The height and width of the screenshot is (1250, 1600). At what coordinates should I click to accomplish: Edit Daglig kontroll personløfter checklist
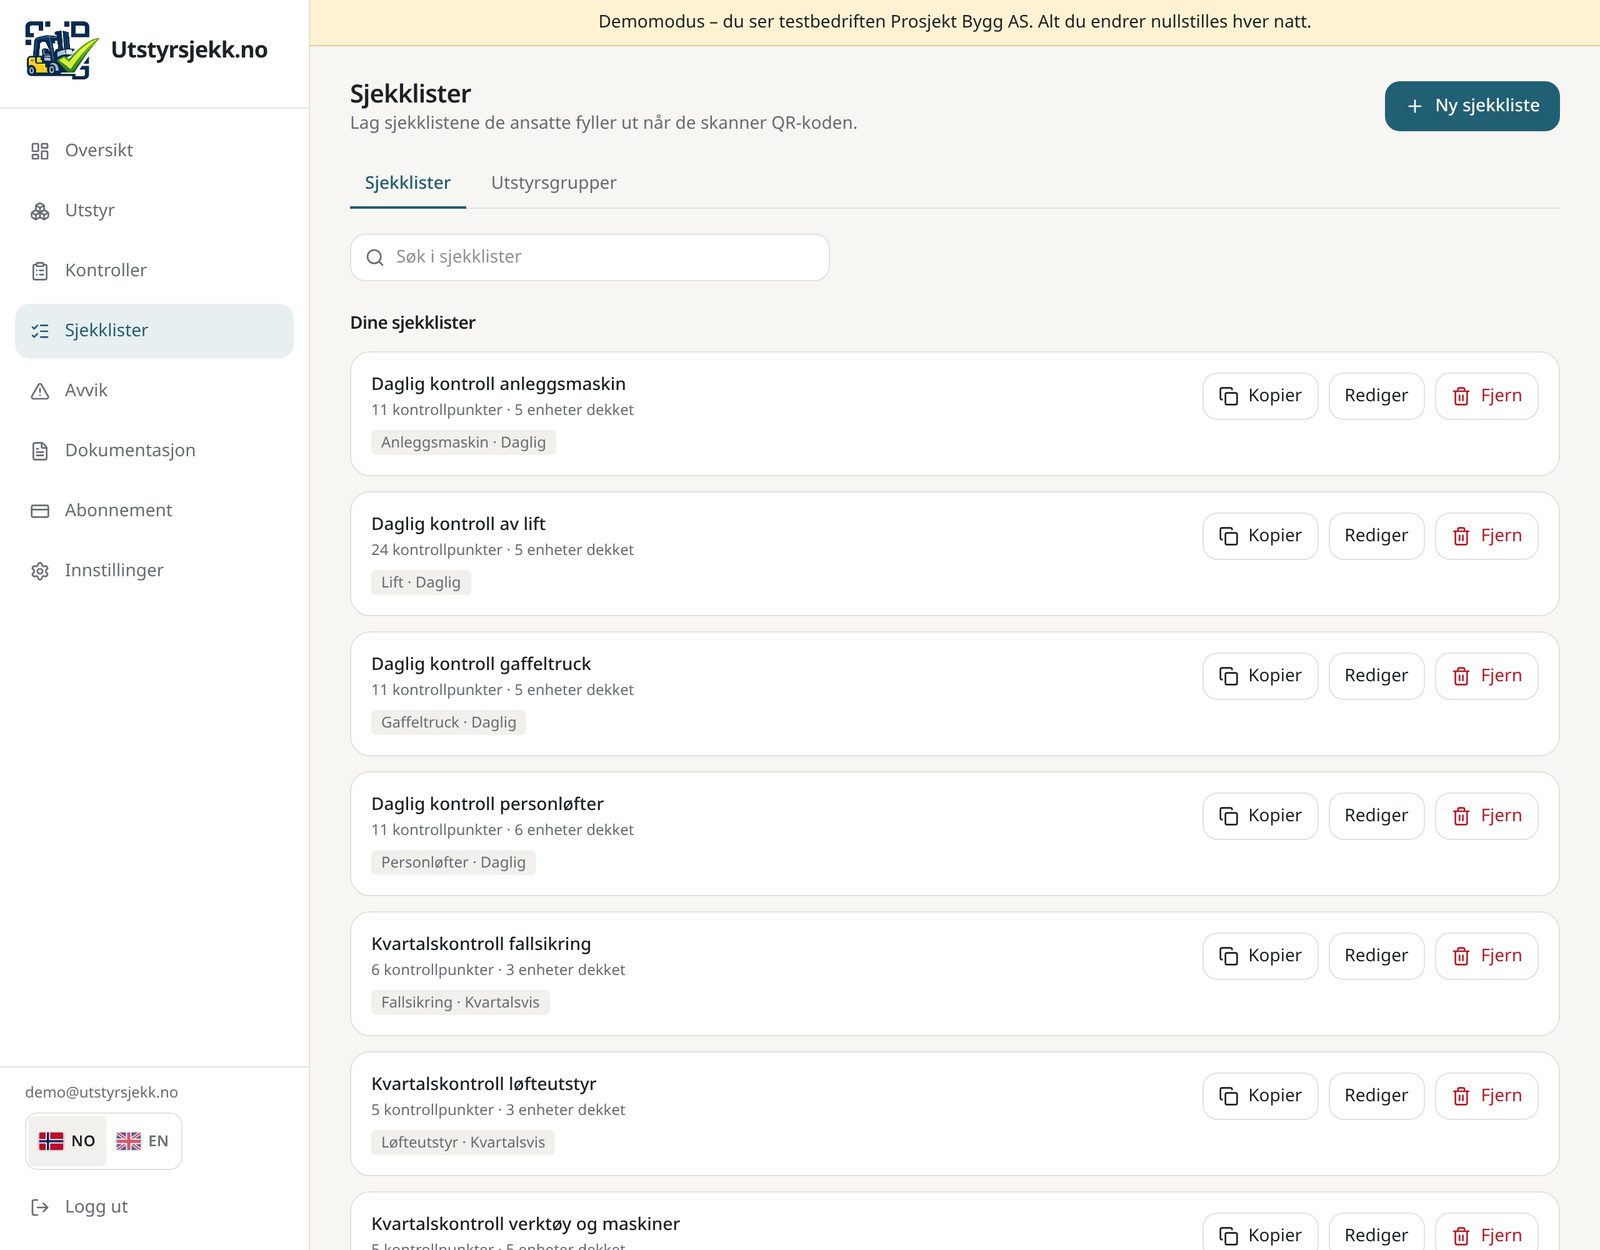(1376, 816)
